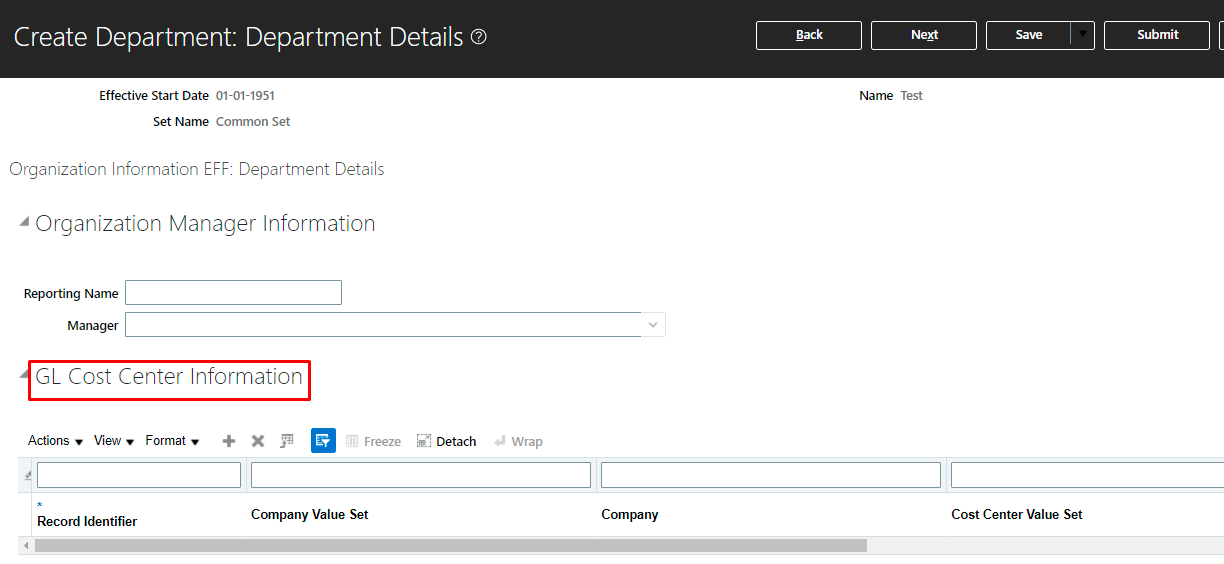Click the table horizontal scrollbar thumb
This screenshot has height=564, width=1224.
451,546
